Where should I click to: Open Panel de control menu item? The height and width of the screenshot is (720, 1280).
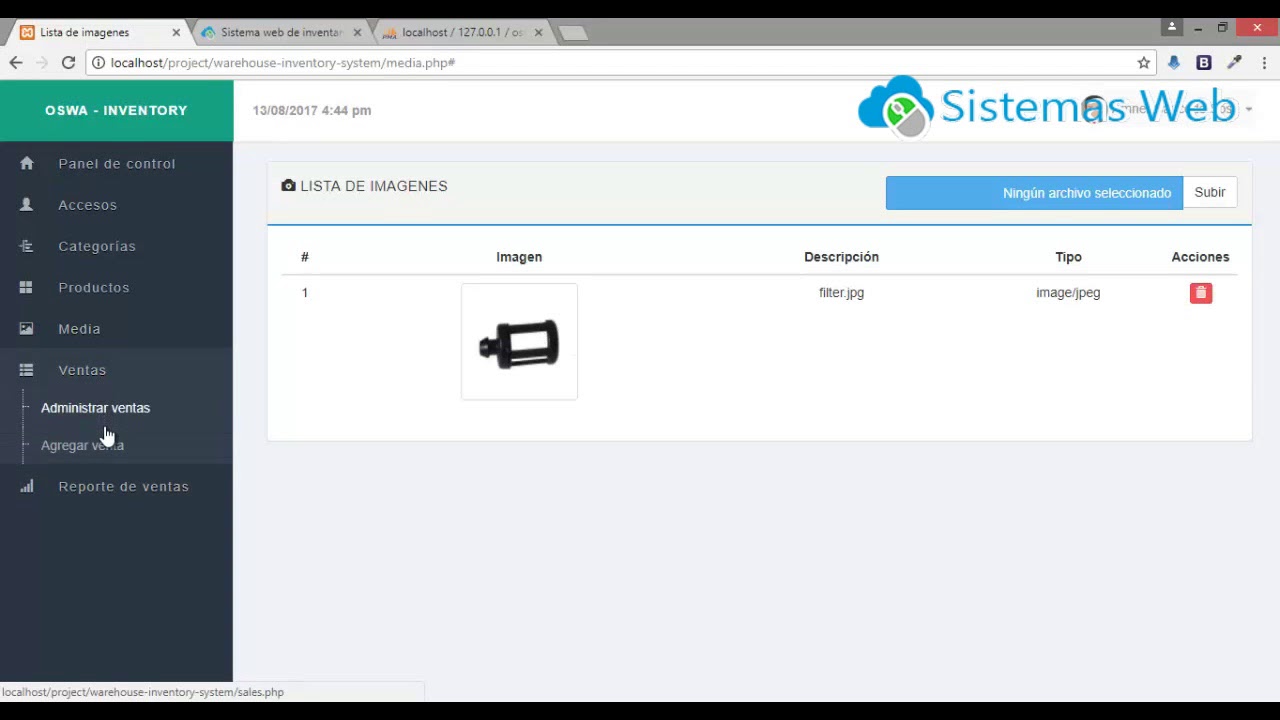pyautogui.click(x=116, y=163)
